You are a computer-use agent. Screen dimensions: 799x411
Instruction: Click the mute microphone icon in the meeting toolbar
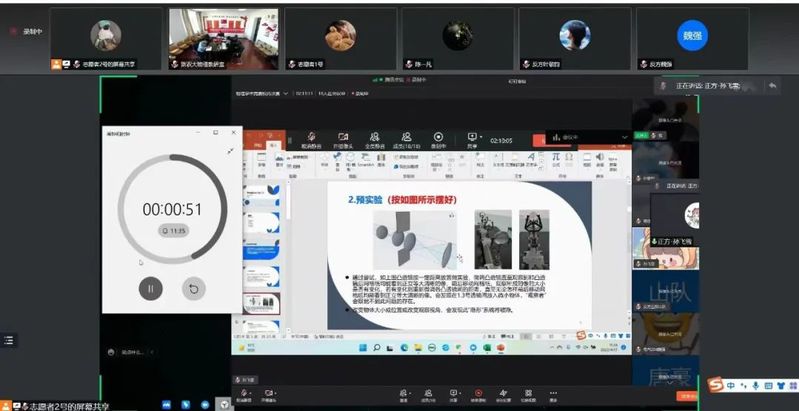click(x=311, y=138)
